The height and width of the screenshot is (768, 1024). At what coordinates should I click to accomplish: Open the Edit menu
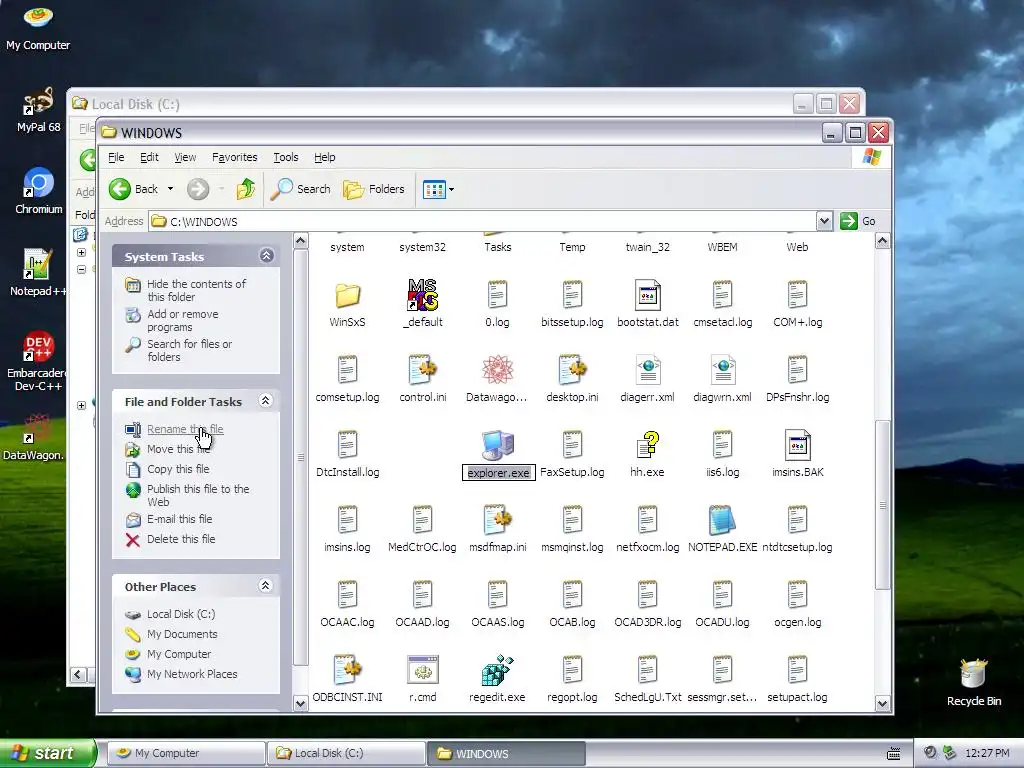coord(149,157)
